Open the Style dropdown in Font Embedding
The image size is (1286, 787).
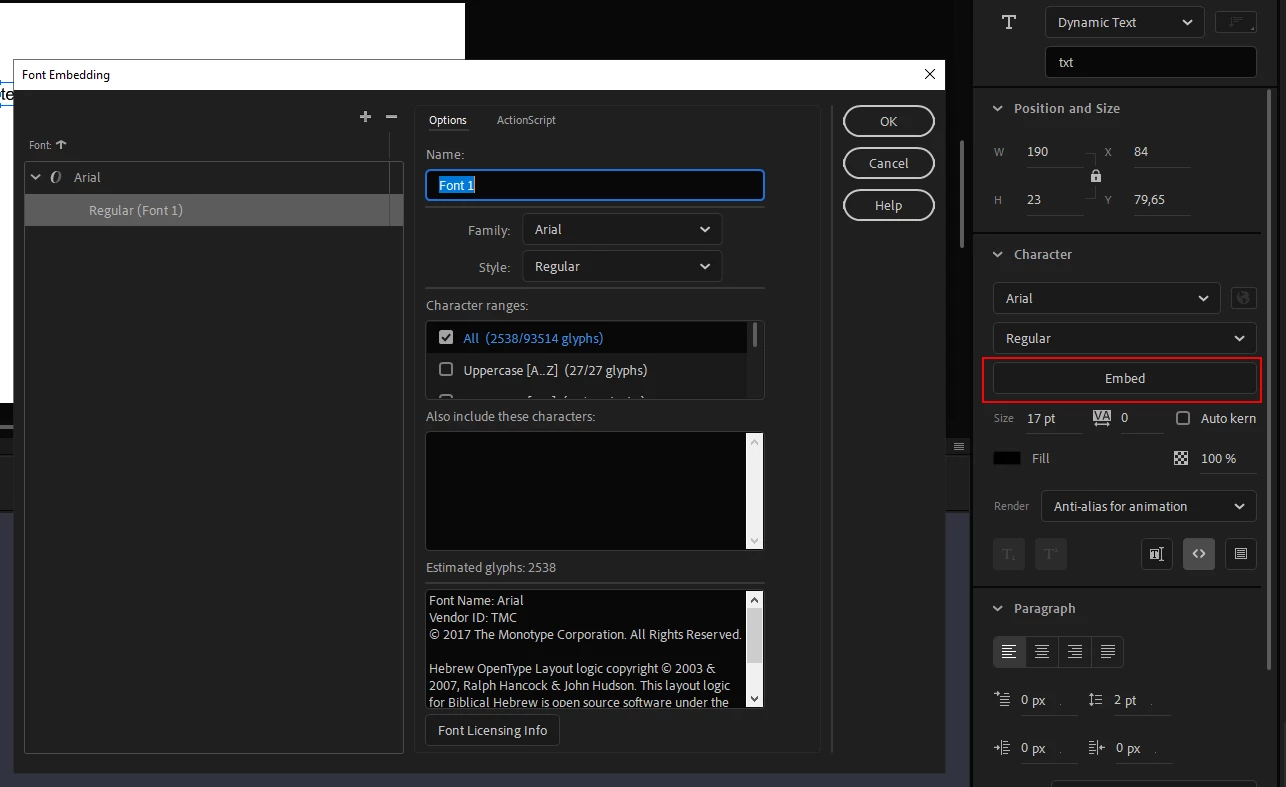(x=622, y=266)
